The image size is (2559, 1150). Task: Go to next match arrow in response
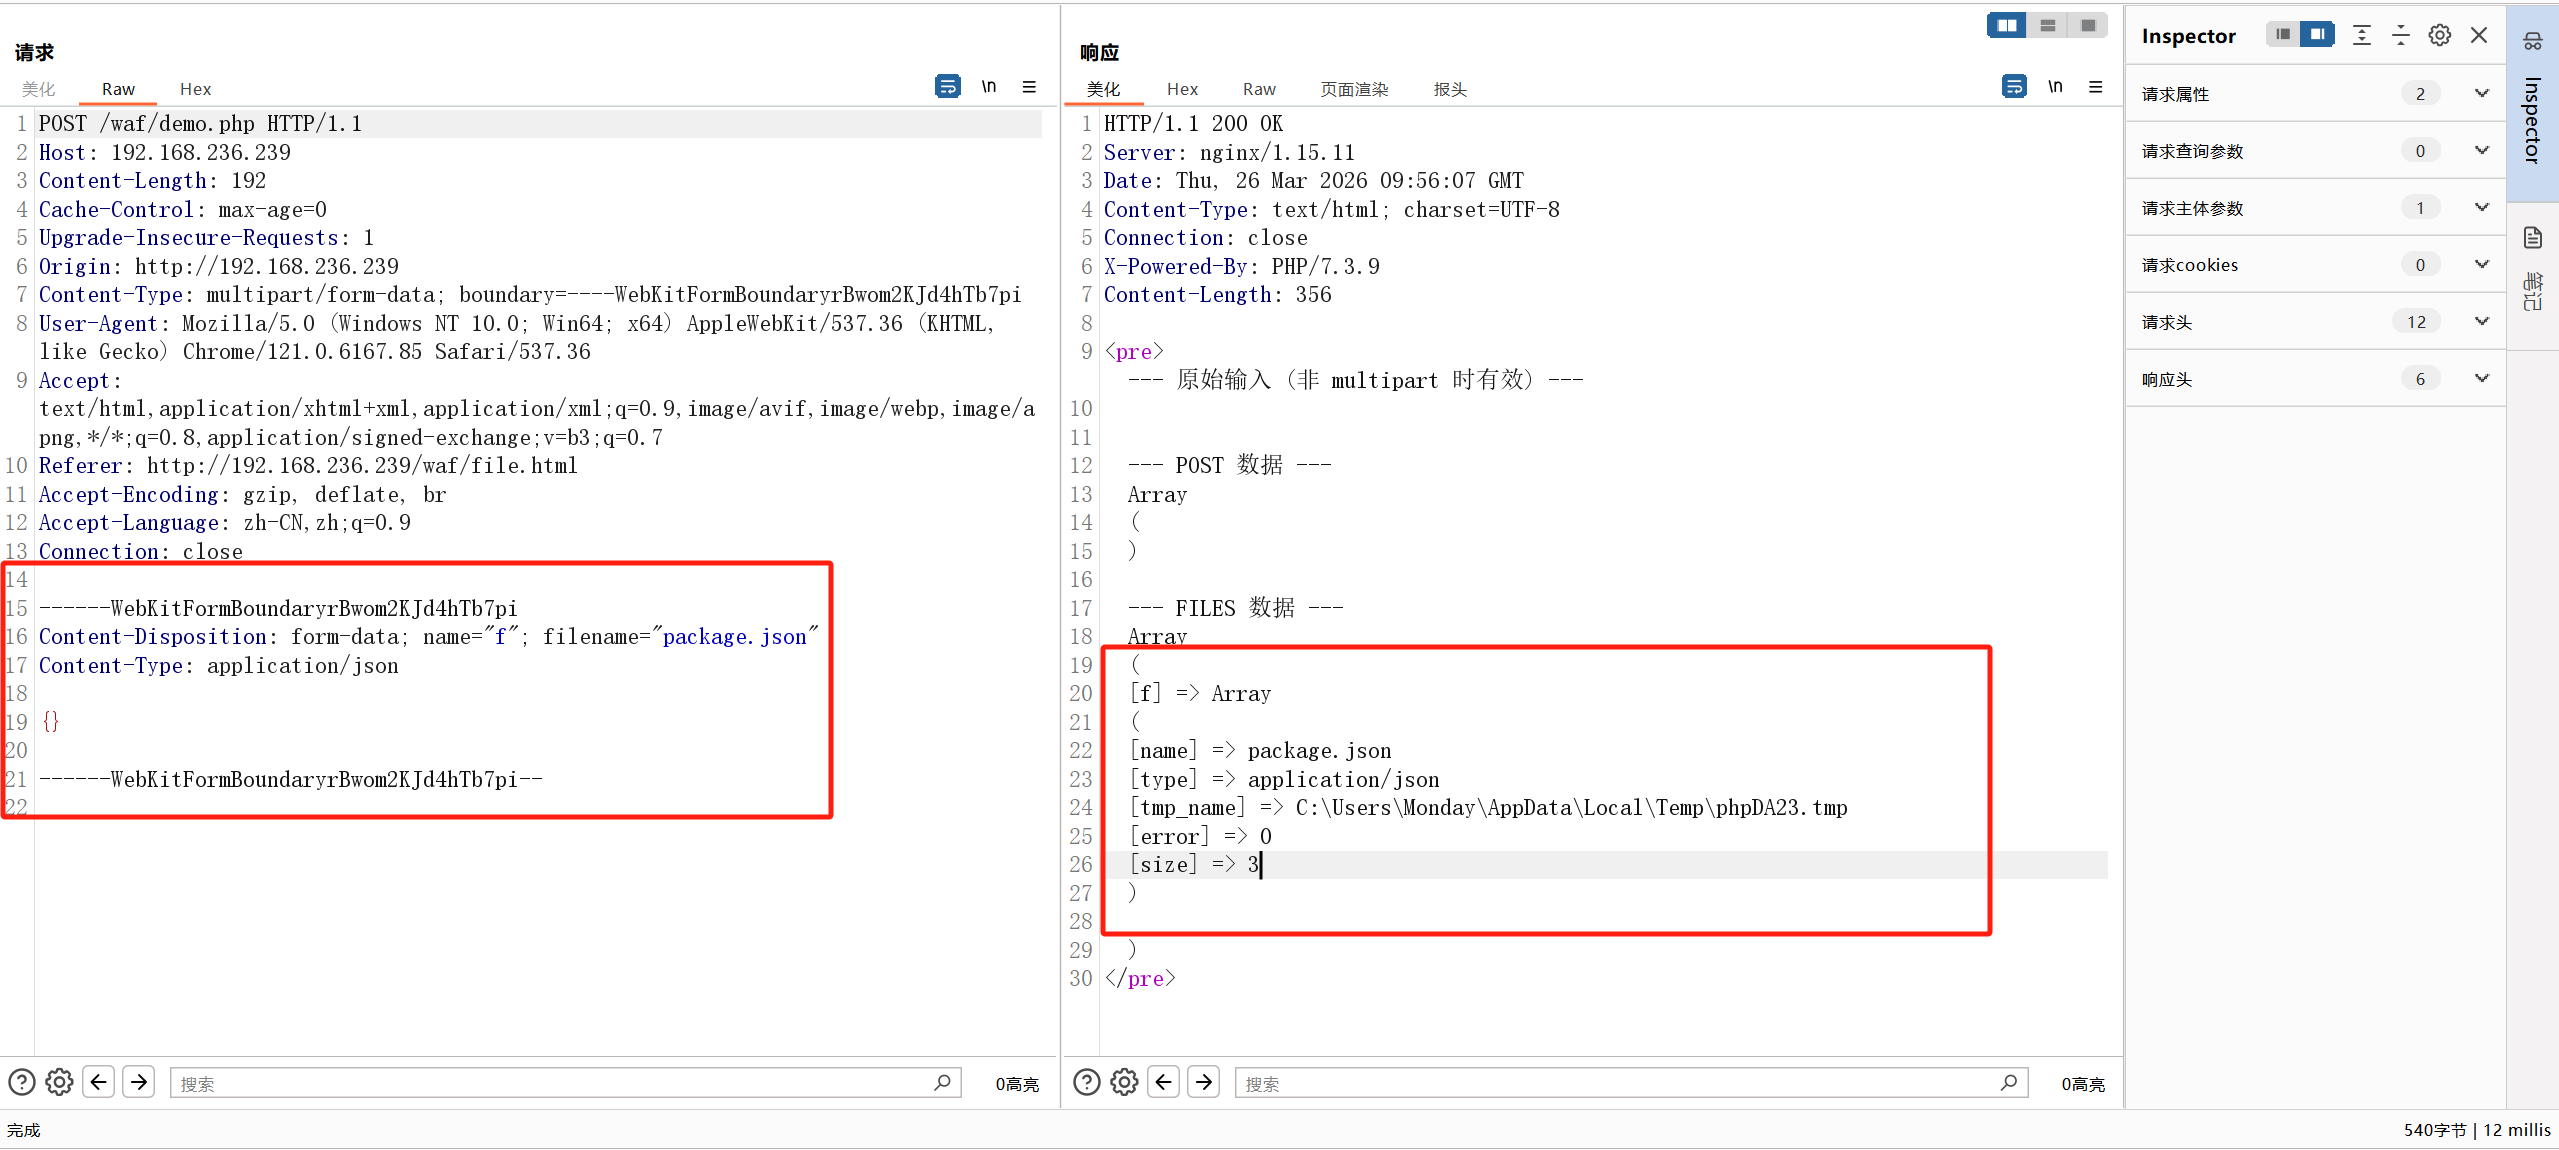coord(1204,1082)
